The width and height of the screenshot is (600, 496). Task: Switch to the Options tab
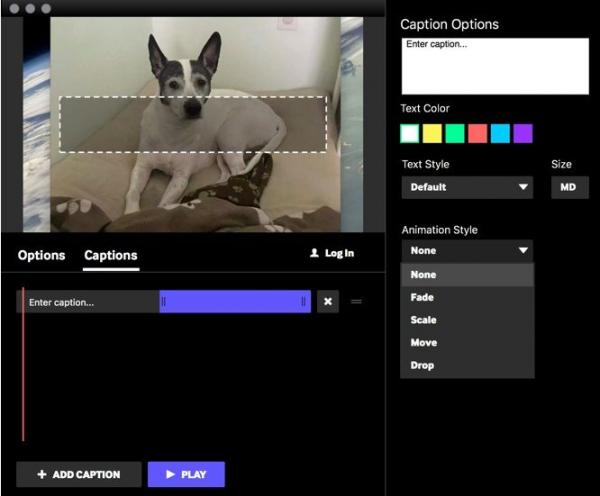coord(41,255)
